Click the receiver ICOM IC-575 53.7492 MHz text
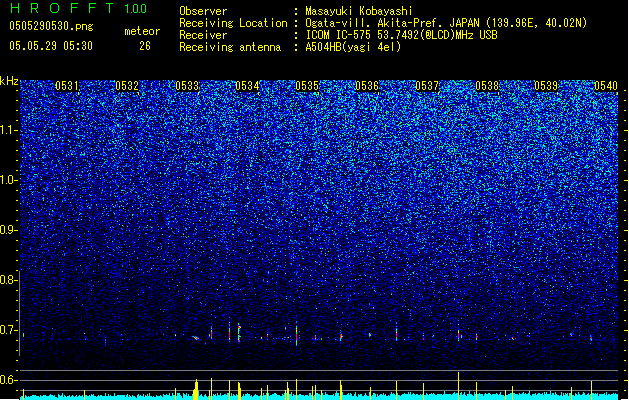 coord(401,35)
